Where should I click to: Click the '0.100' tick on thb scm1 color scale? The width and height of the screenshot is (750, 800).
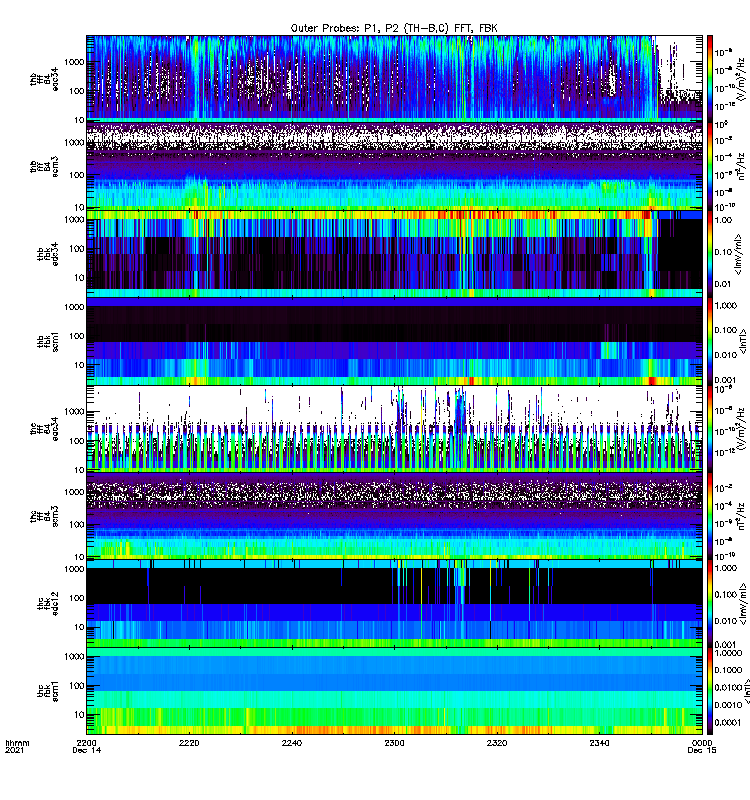[726, 330]
